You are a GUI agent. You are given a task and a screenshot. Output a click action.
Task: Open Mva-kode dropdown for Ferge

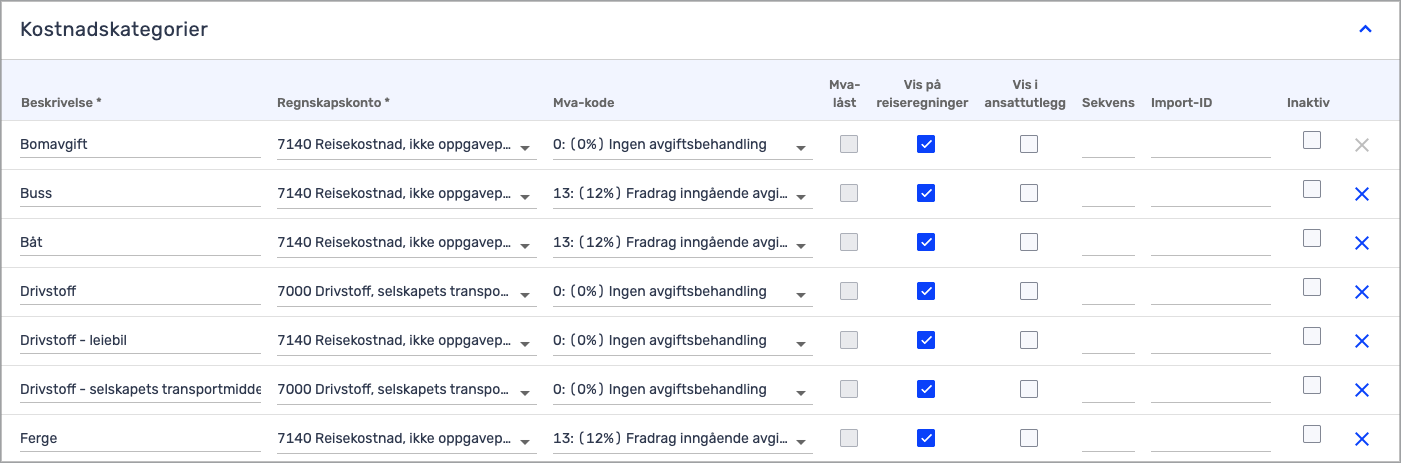pos(681,439)
